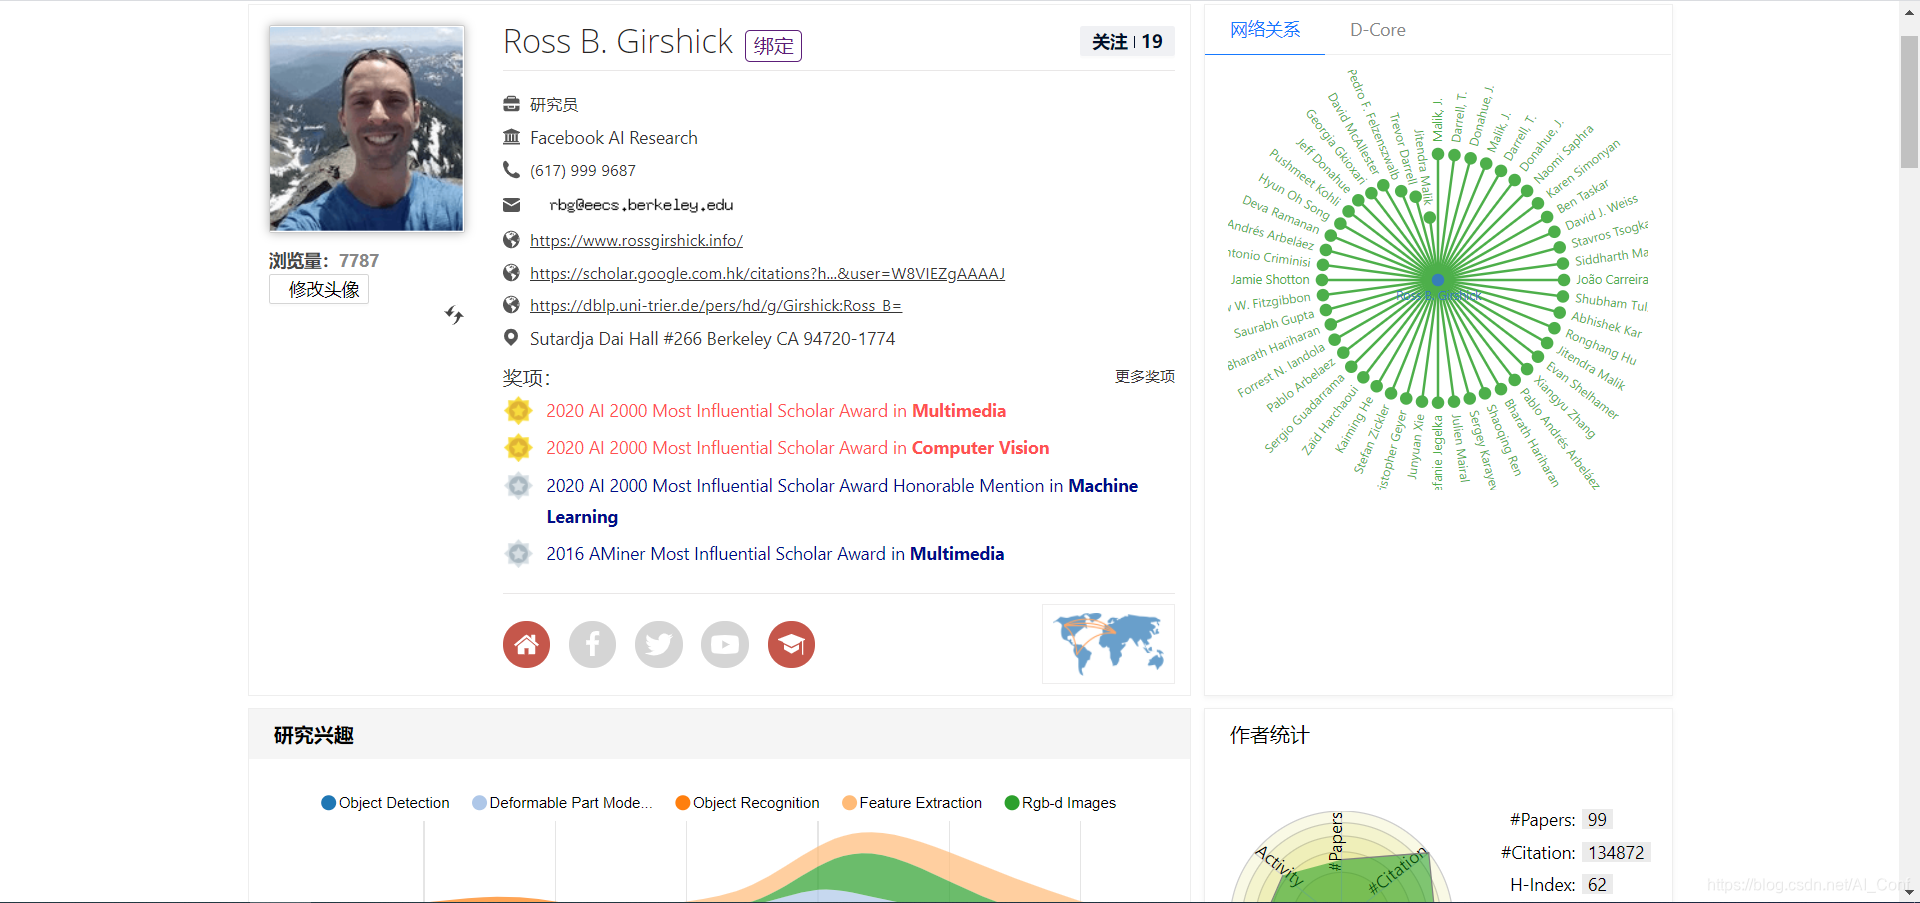Open the rossgirshick.info homepage link

click(636, 240)
